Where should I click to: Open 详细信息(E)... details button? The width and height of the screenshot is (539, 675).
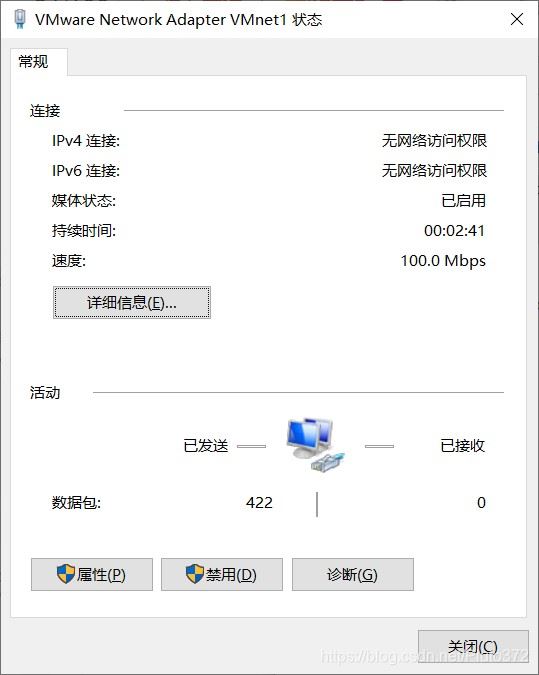tap(132, 303)
